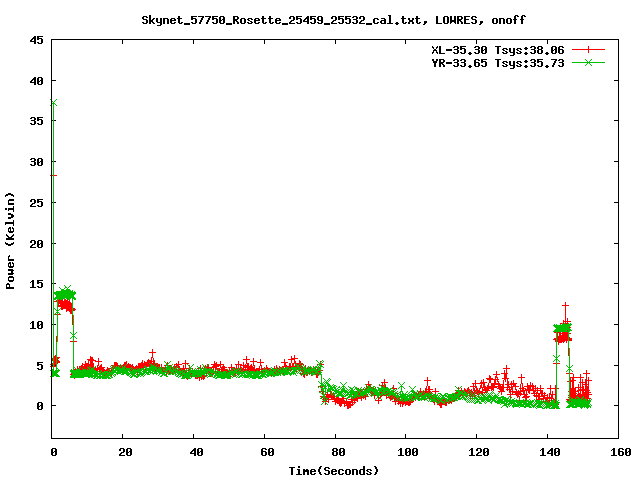The width and height of the screenshot is (640, 480).
Task: Click the y-axis tick label 30
Action: point(36,162)
